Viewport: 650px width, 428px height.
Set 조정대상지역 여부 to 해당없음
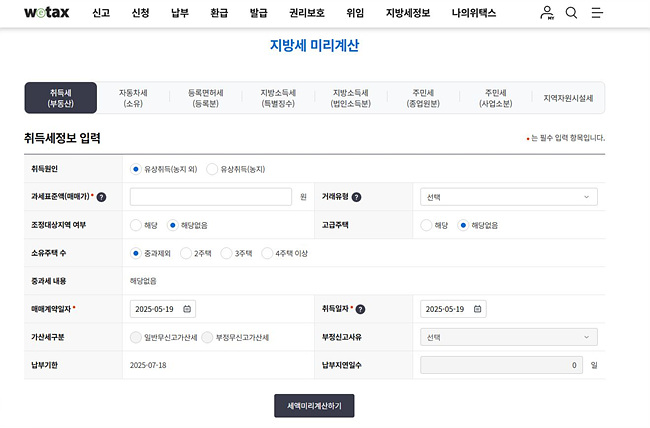(172, 225)
